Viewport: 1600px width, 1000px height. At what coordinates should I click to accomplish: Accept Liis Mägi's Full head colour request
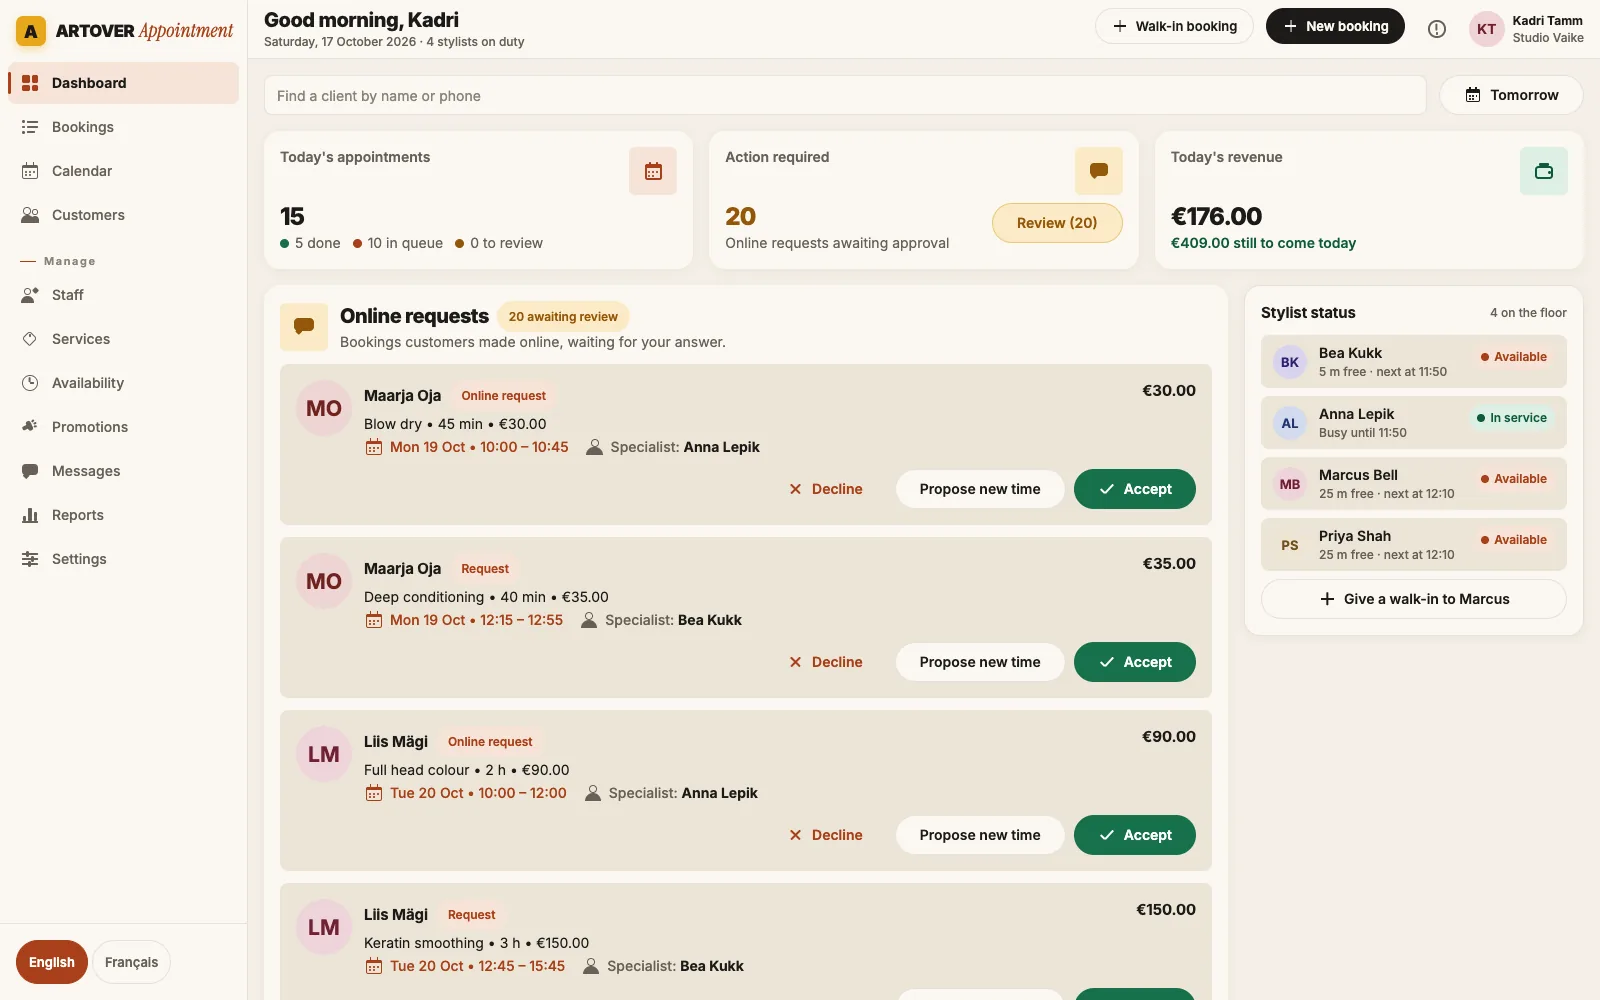(1135, 835)
